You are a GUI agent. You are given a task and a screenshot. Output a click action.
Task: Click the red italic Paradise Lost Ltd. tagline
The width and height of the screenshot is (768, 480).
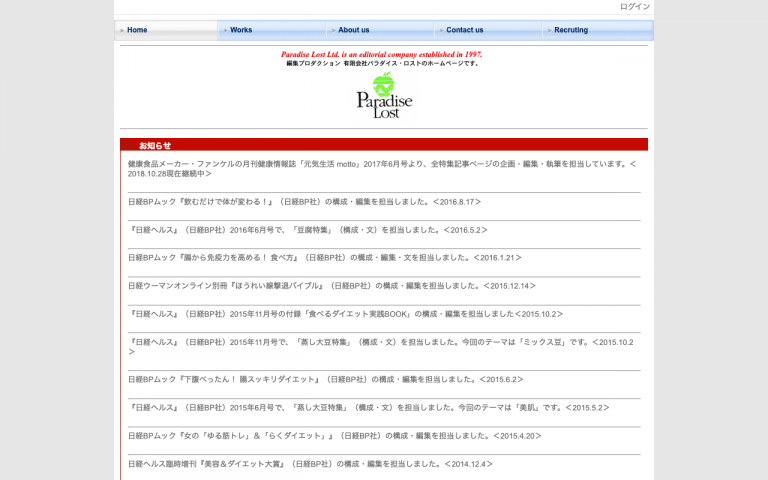click(382, 54)
